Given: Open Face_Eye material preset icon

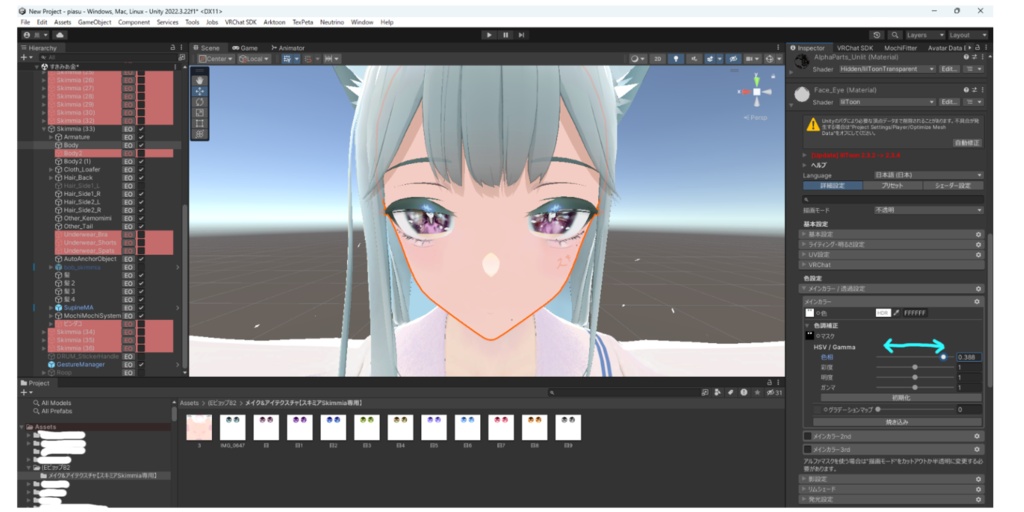Looking at the screenshot, I should point(974,90).
